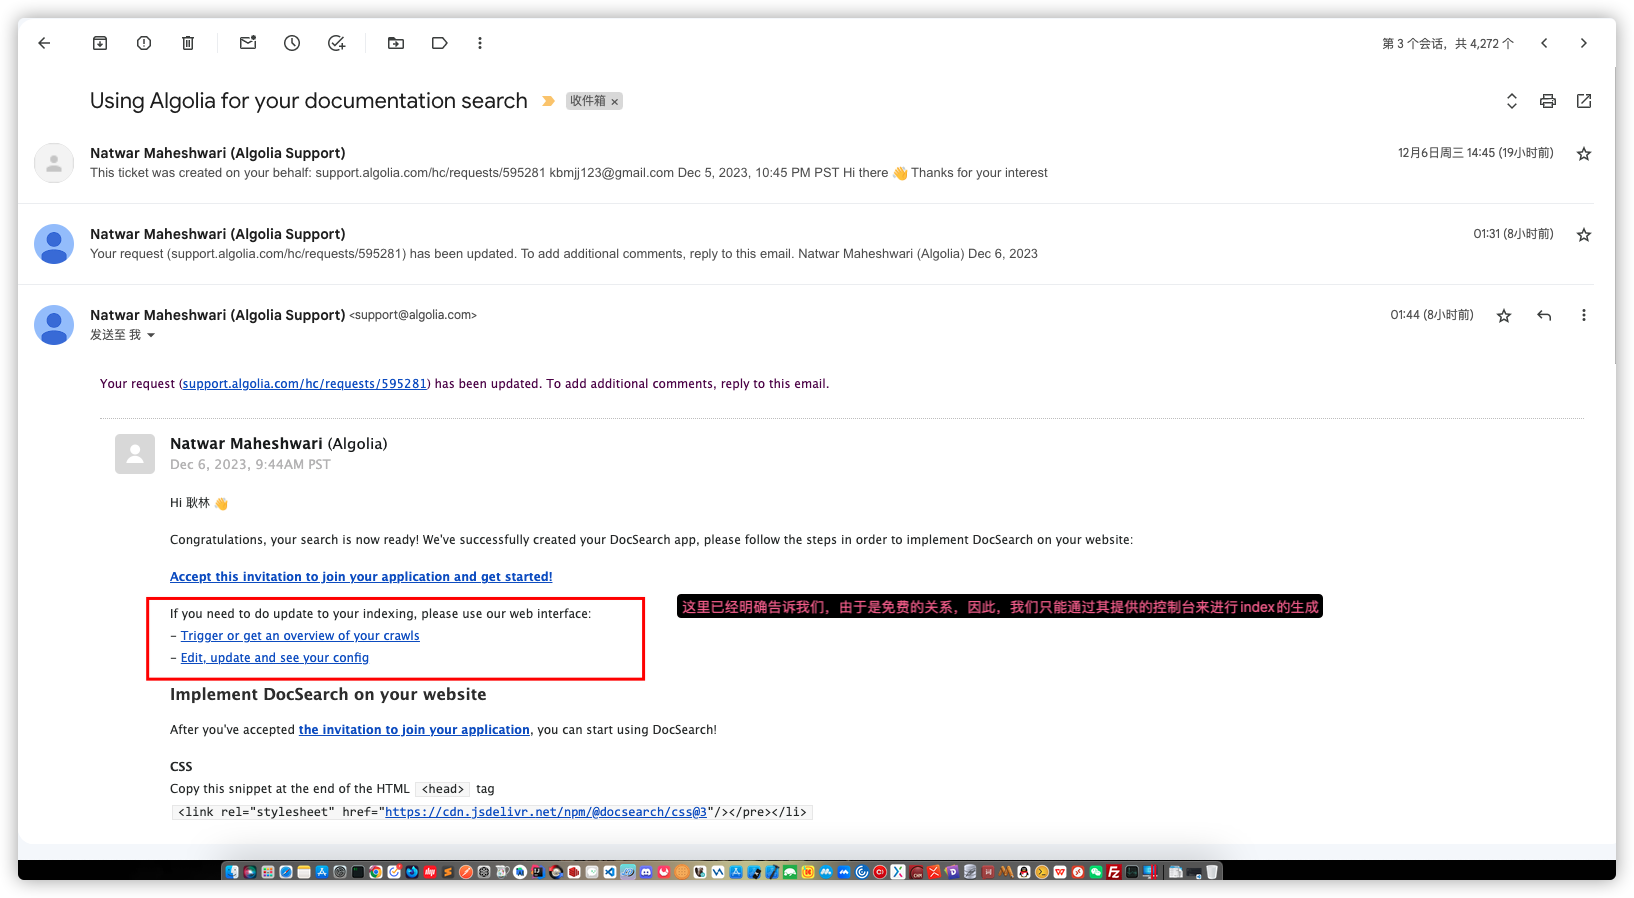Open Edit, update and see your config link
This screenshot has height=898, width=1634.
pos(275,658)
